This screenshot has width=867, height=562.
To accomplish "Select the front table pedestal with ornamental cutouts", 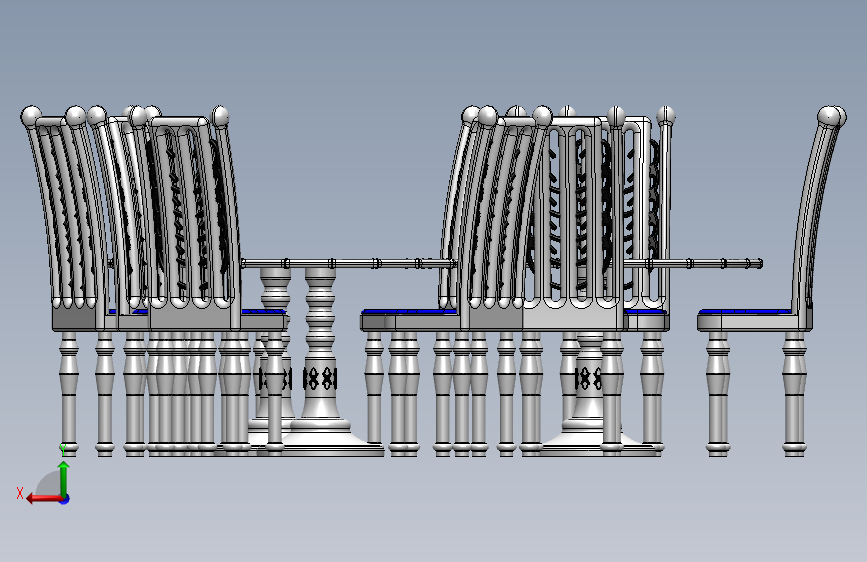I will point(321,360).
